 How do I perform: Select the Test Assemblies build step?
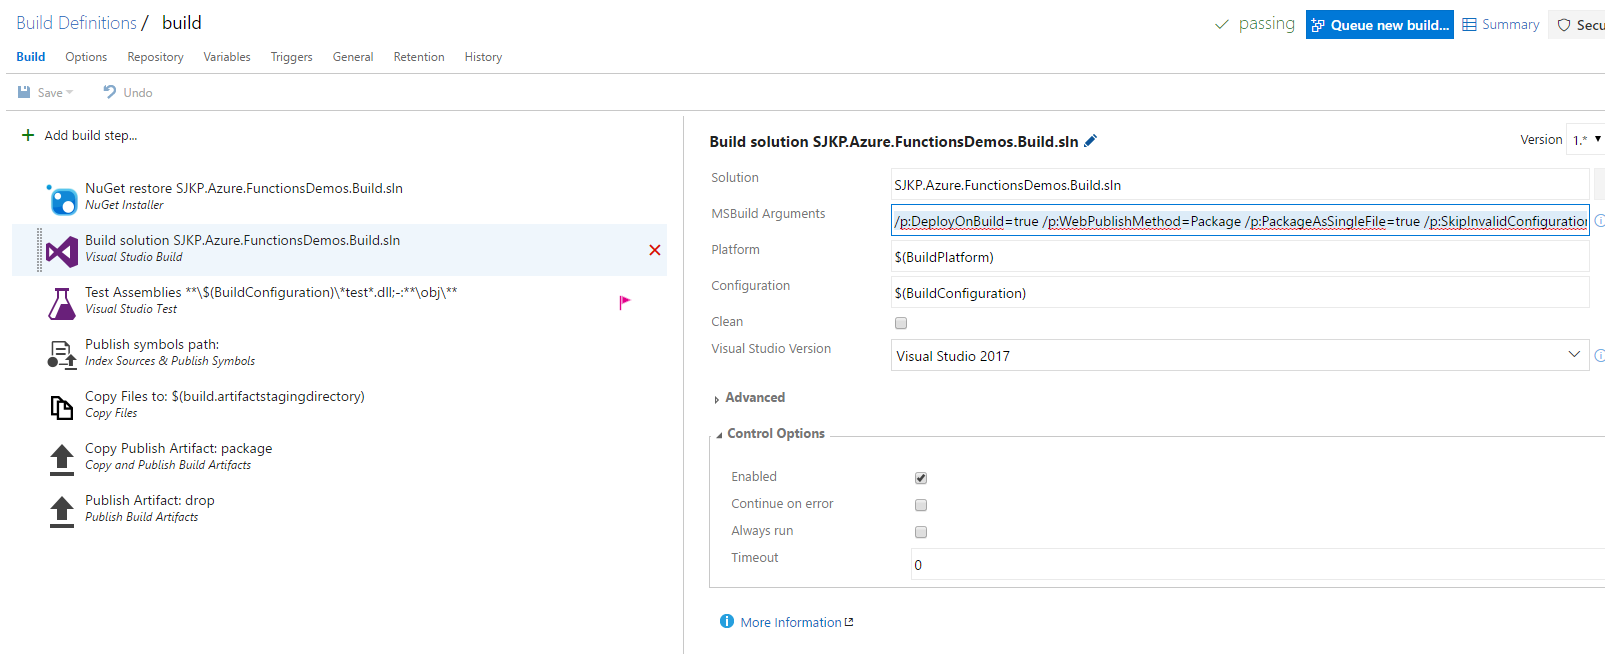pos(340,302)
